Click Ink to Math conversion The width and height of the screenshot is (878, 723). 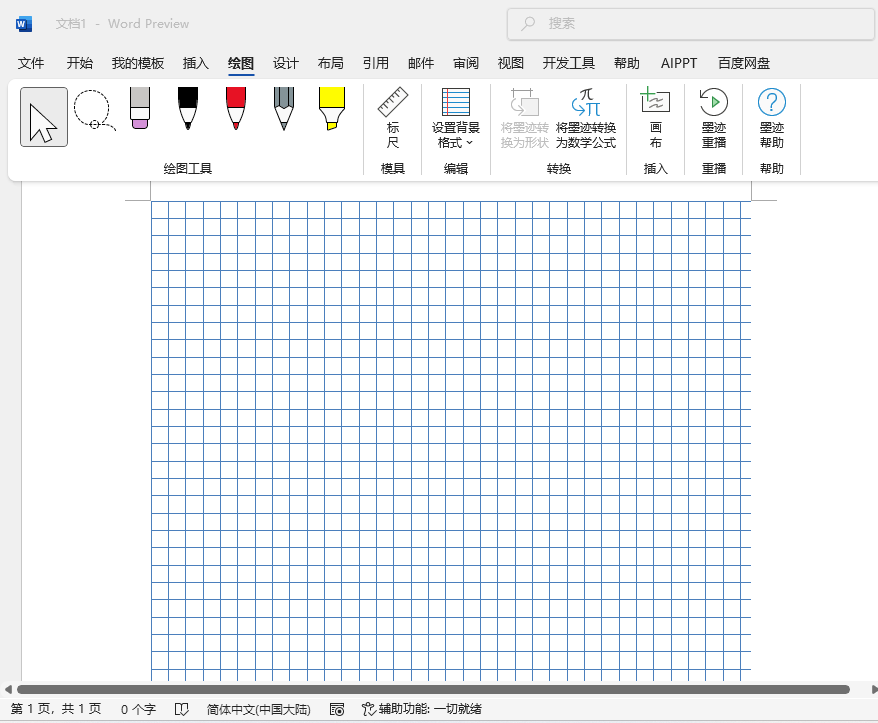(x=586, y=118)
